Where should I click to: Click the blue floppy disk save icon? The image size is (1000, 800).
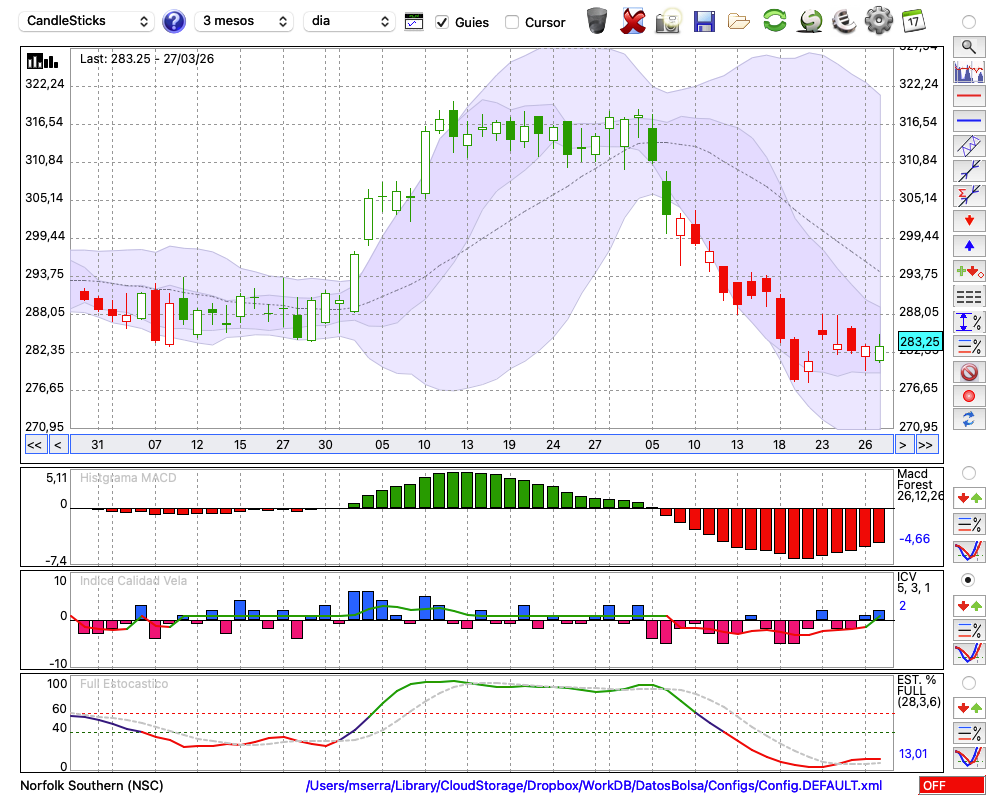tap(704, 20)
